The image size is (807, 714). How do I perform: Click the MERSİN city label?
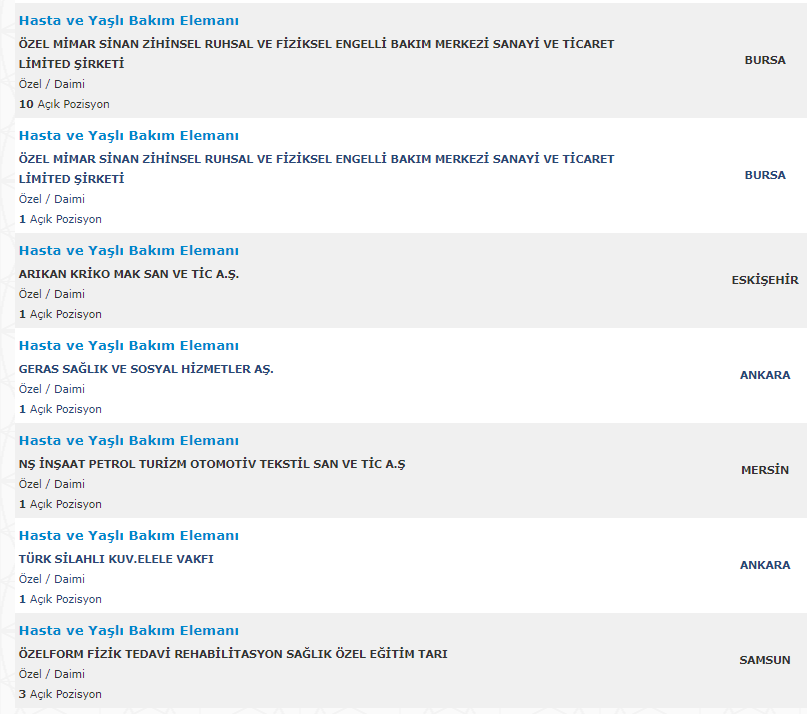765,470
